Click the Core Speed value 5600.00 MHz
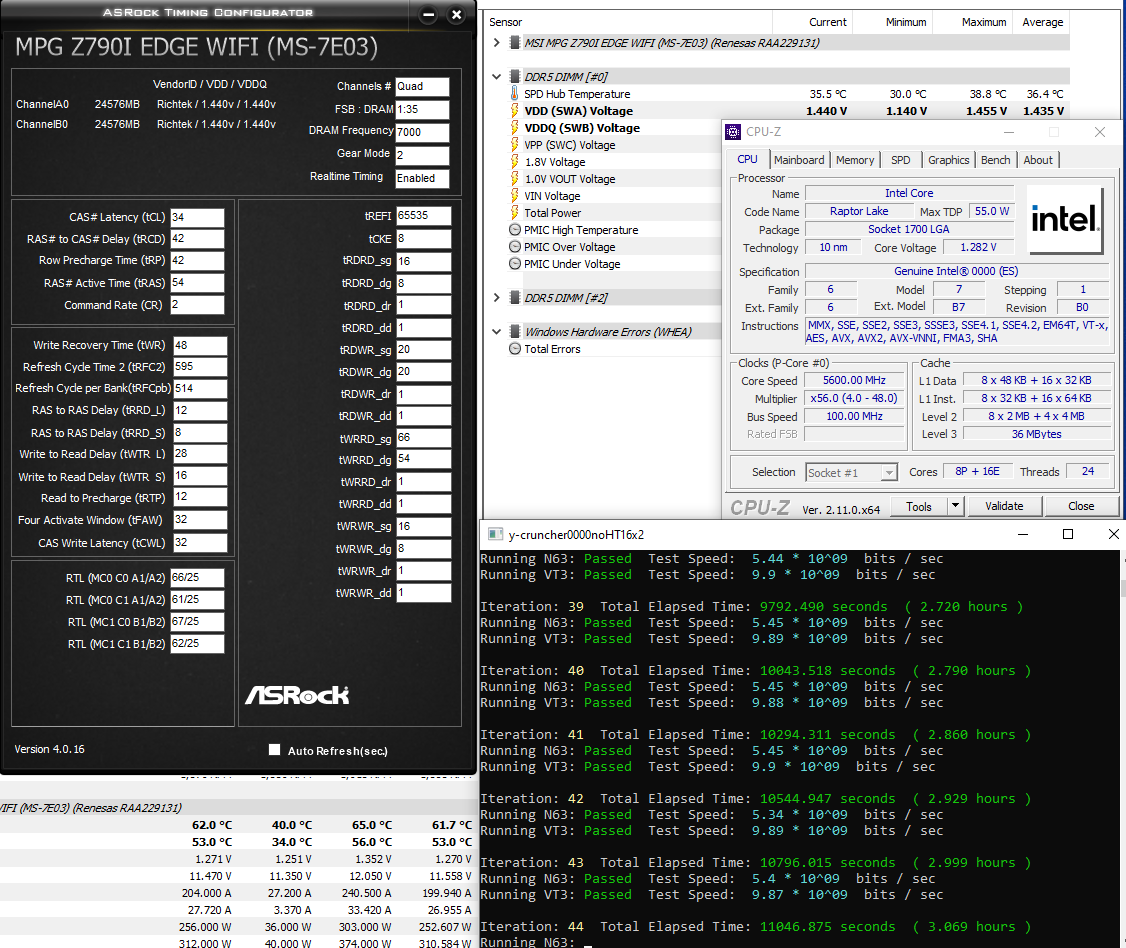 (854, 381)
